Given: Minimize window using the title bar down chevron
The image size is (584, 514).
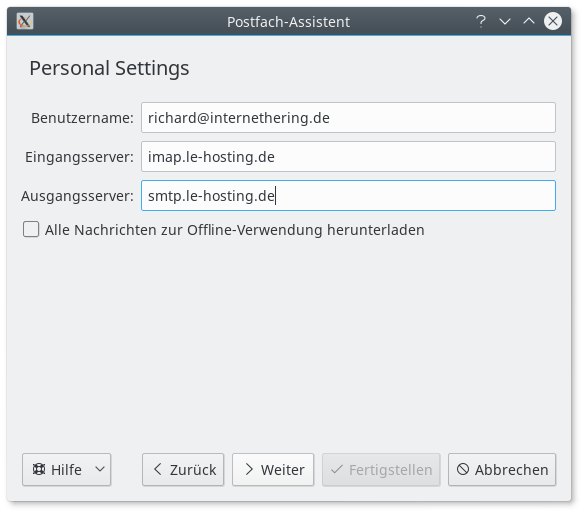Looking at the screenshot, I should [x=505, y=21].
